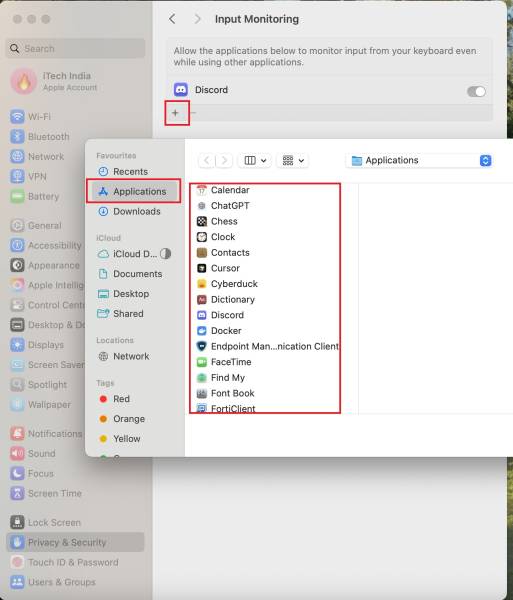
Task: Select Clock app in the list
Action: (x=216, y=237)
